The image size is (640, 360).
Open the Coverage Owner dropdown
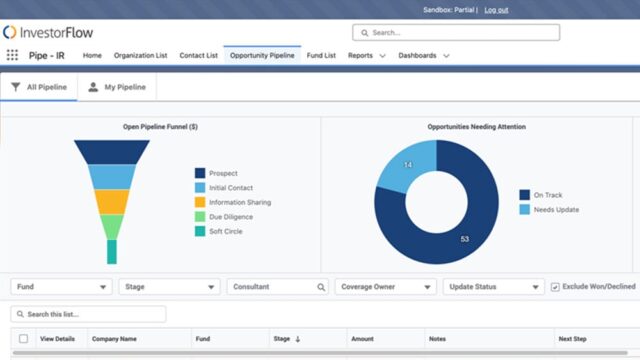(x=386, y=287)
